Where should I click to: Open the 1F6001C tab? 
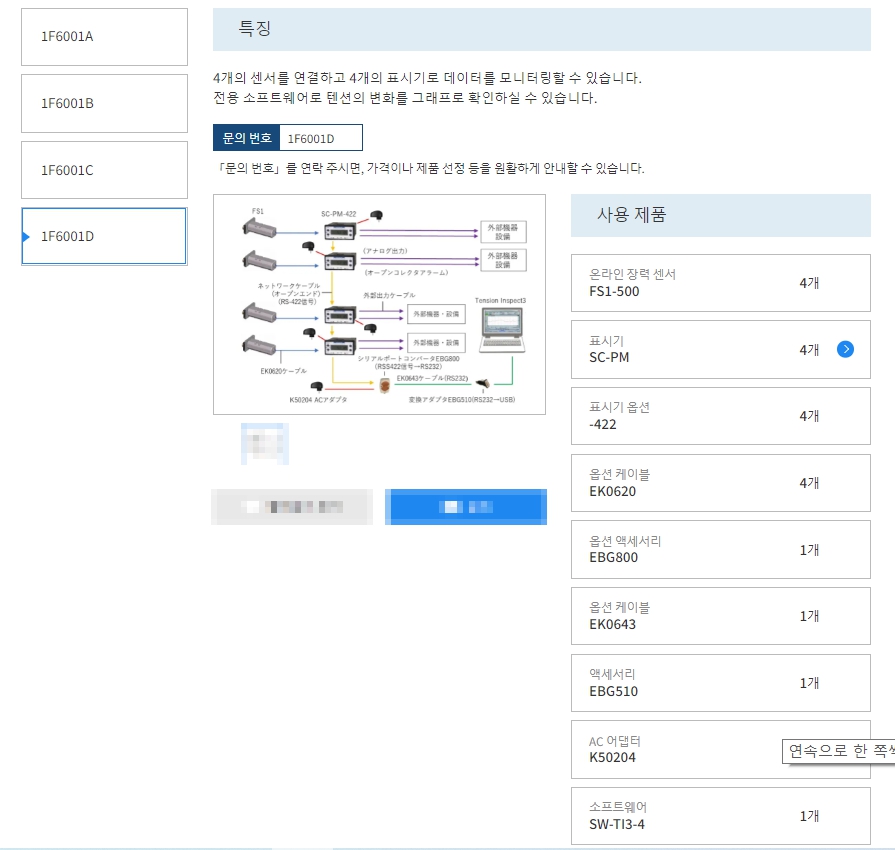(104, 170)
